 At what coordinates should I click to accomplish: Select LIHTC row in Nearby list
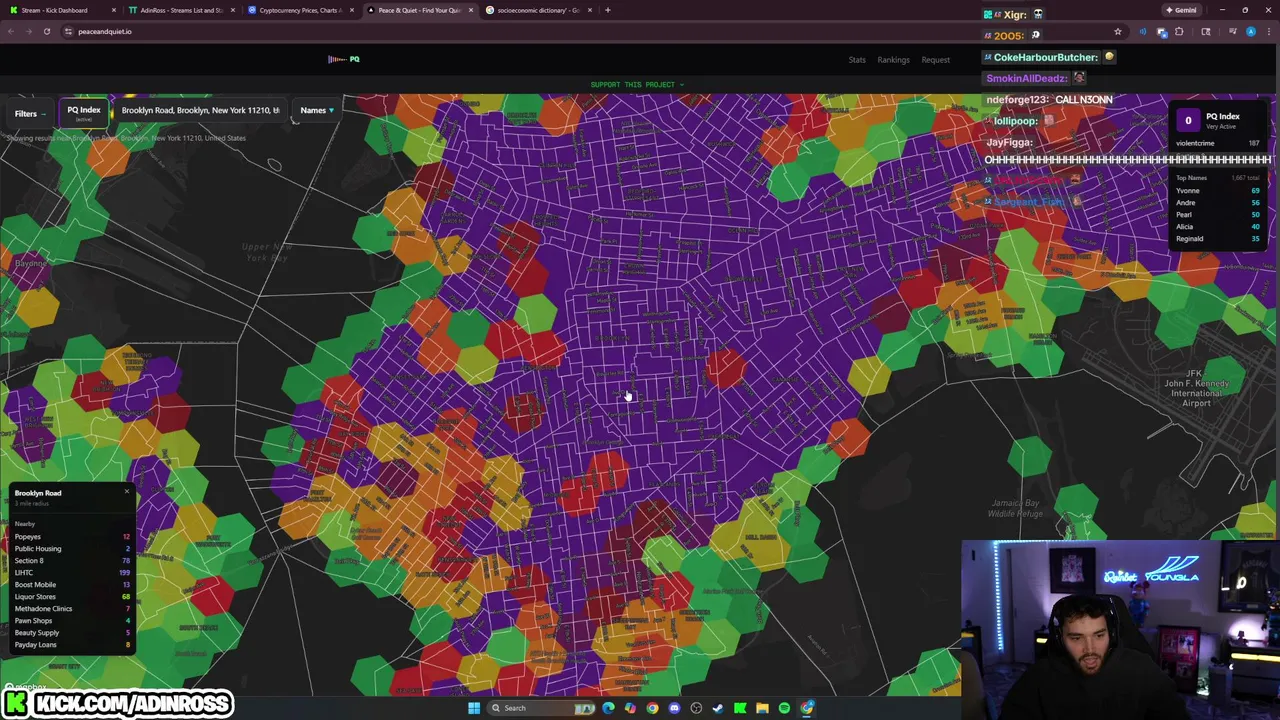tap(72, 573)
